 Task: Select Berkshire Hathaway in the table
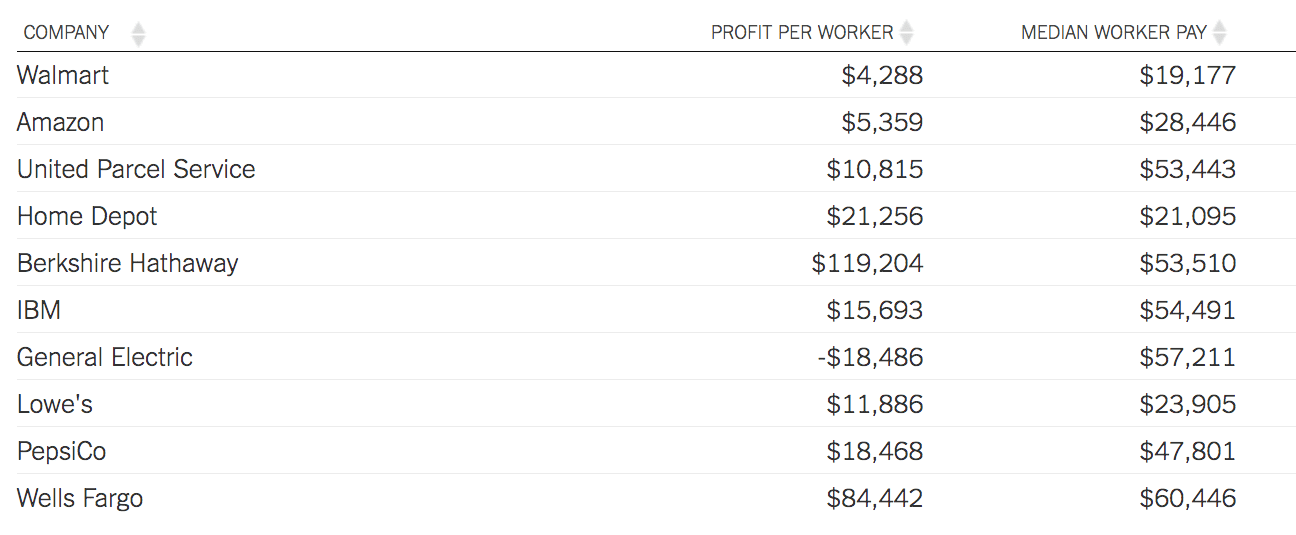pos(128,263)
